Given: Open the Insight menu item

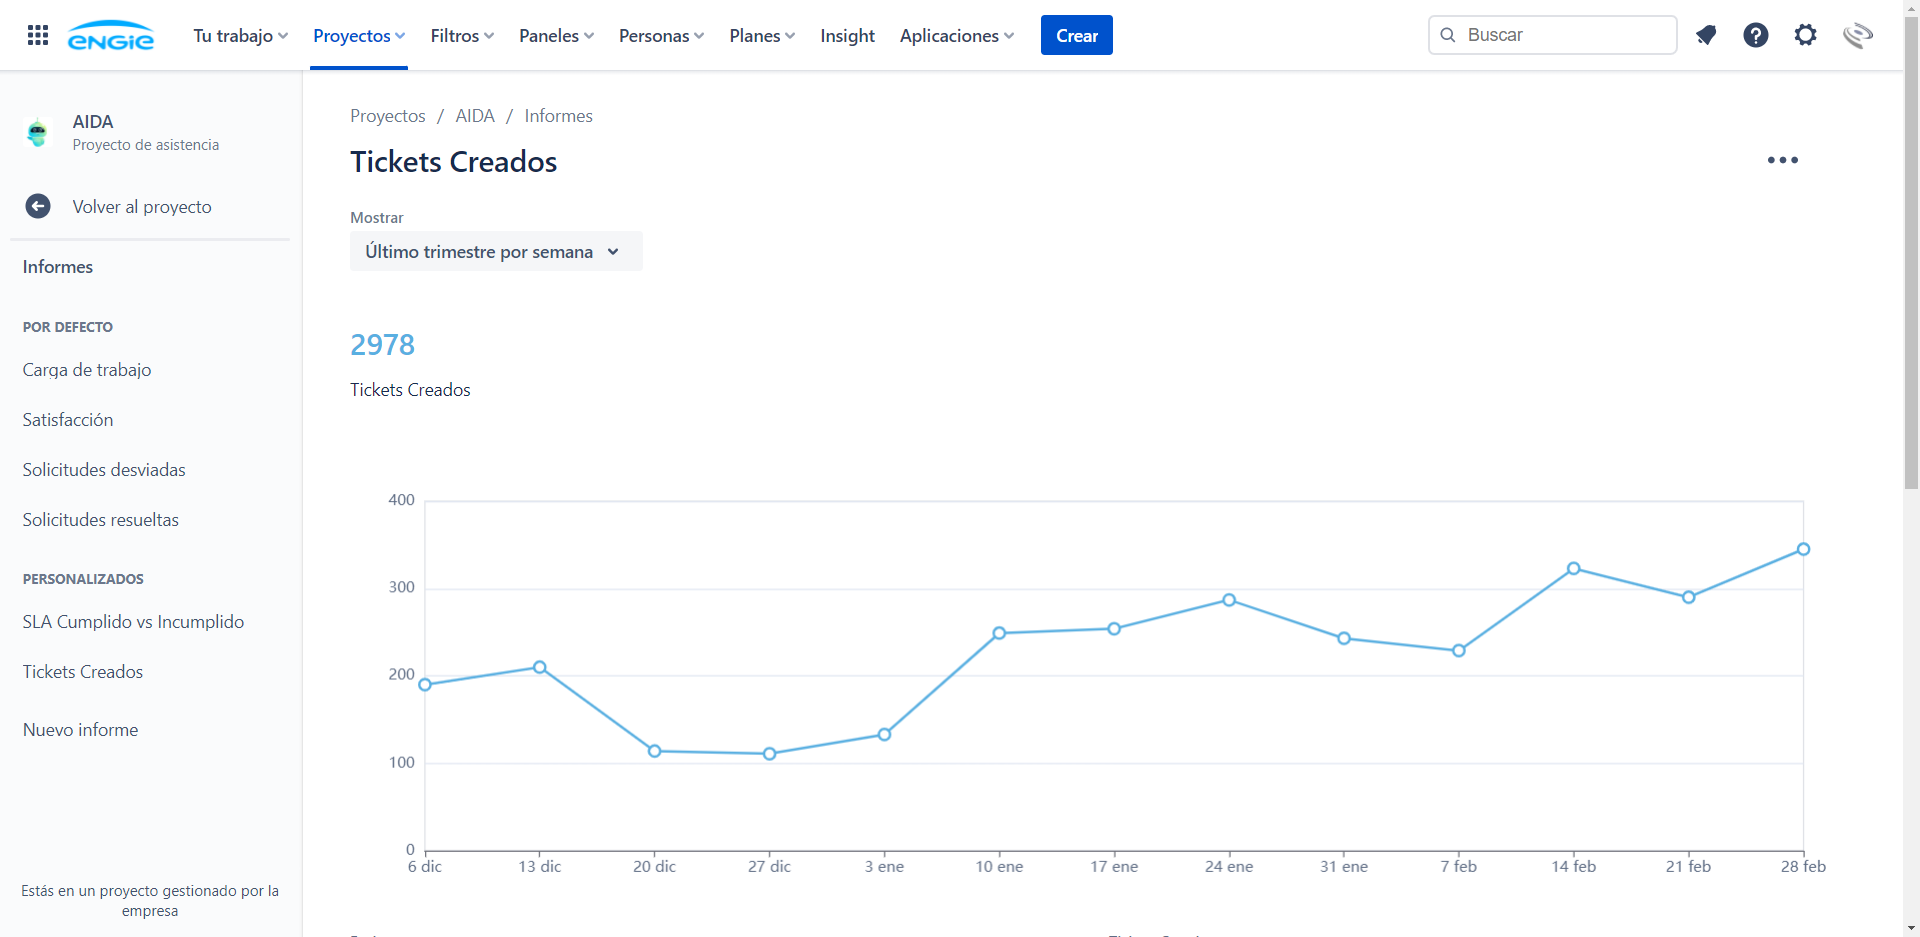Looking at the screenshot, I should pyautogui.click(x=846, y=35).
